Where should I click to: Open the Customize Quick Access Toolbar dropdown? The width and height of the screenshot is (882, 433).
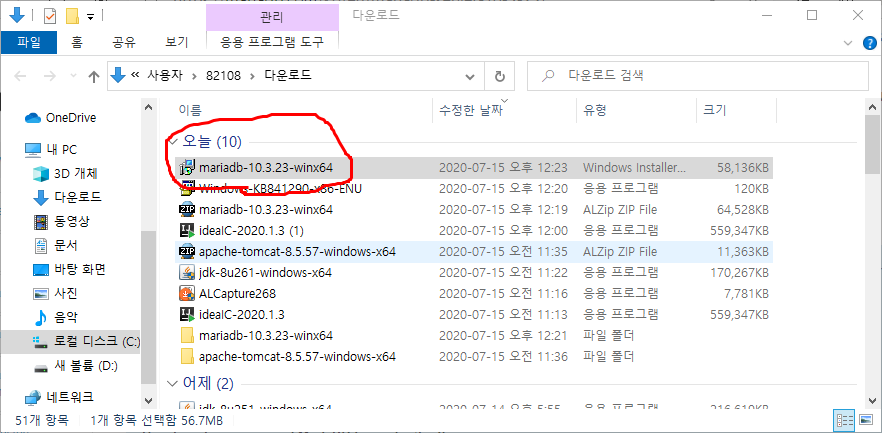pyautogui.click(x=91, y=17)
